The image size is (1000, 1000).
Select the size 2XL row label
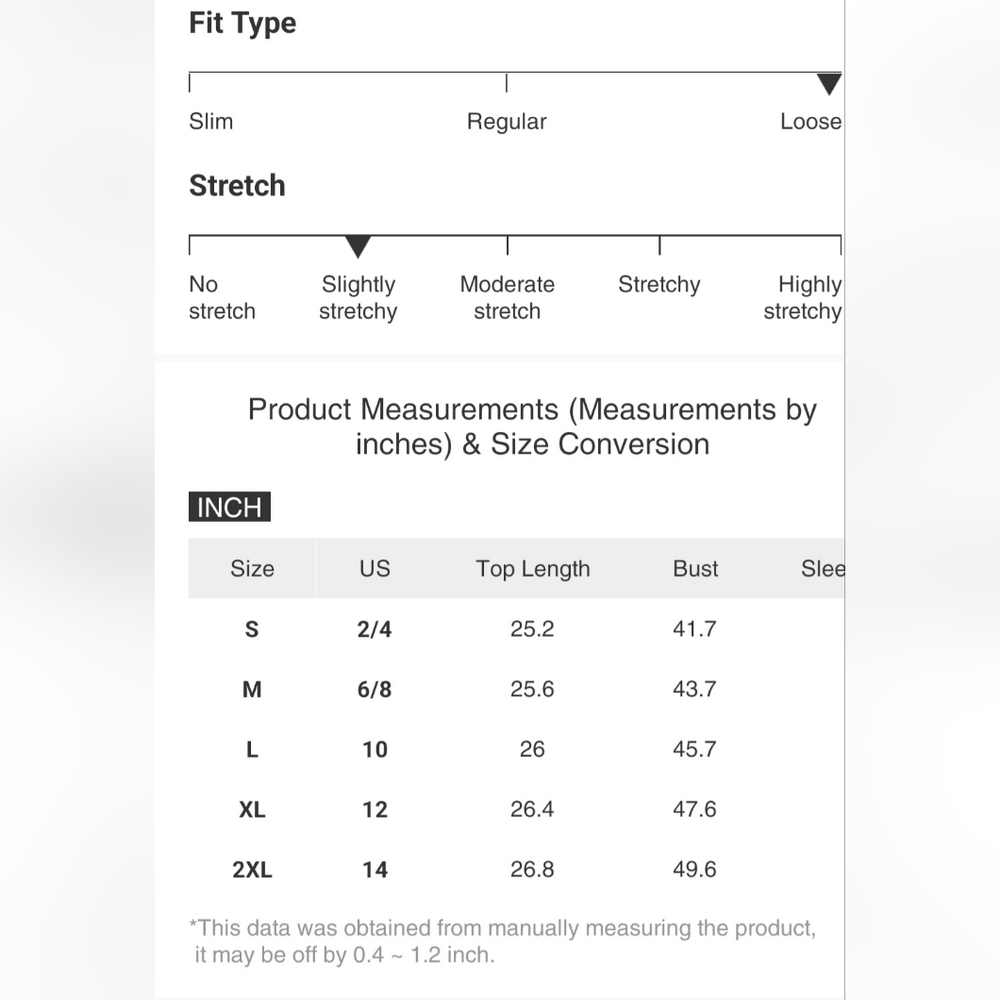click(x=252, y=869)
